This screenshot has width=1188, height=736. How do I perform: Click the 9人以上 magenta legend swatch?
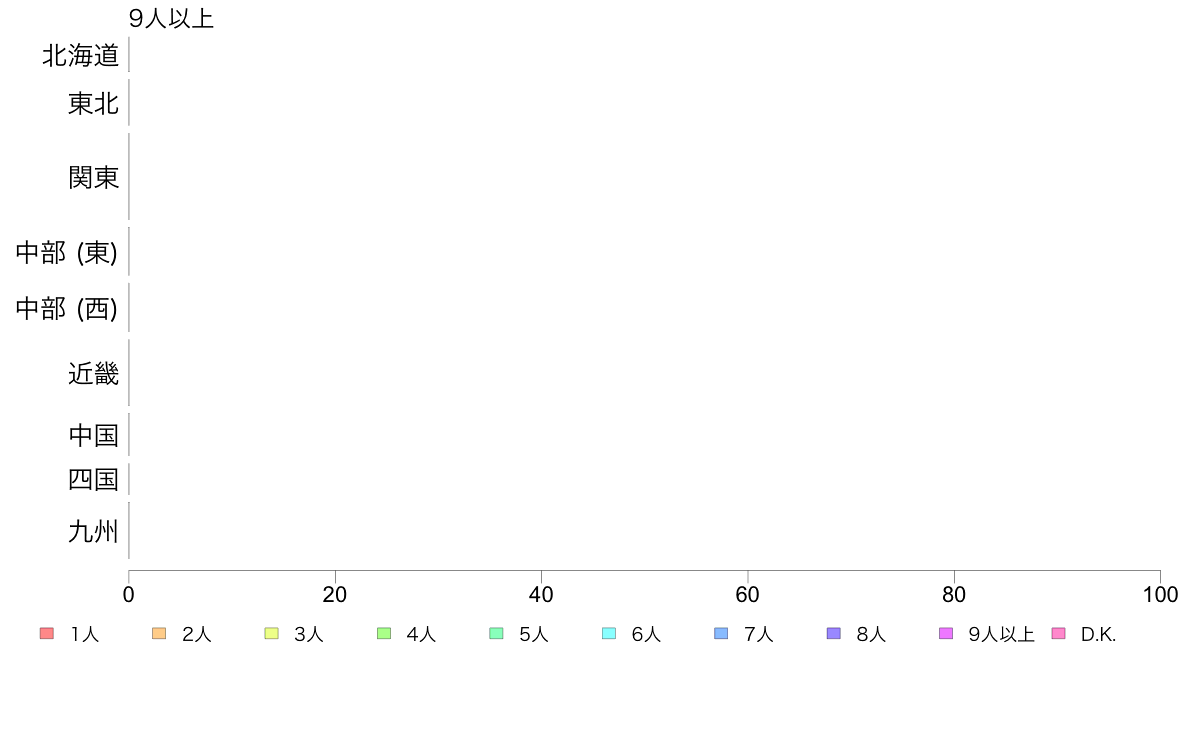pos(946,634)
